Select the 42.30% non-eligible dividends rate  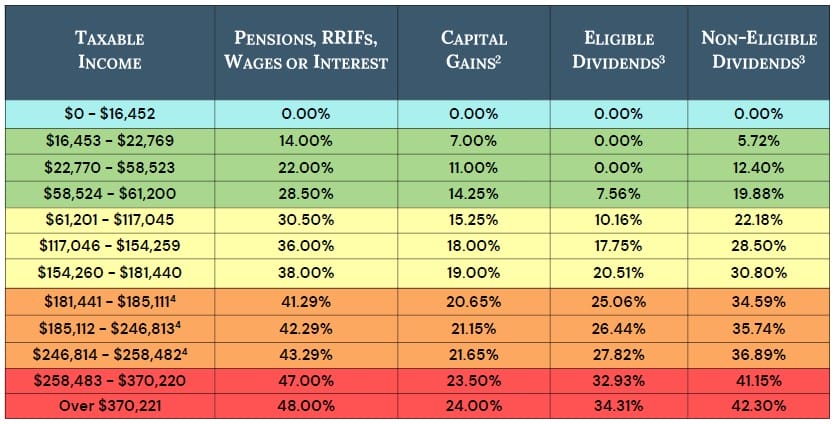pos(757,406)
